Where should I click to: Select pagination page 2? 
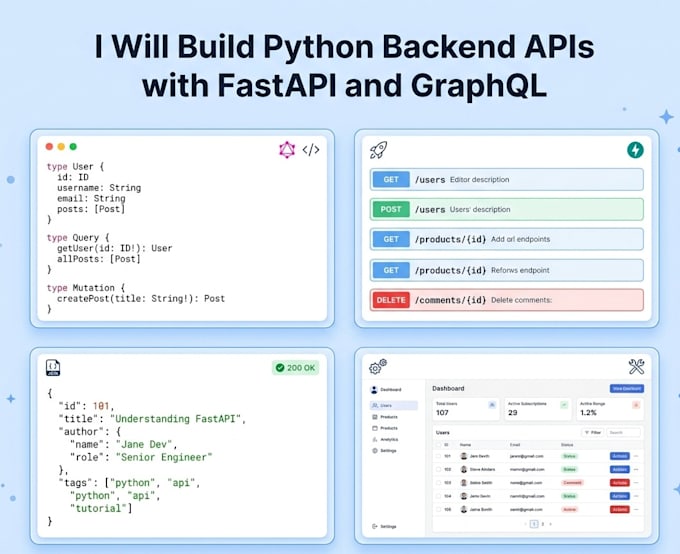(x=543, y=524)
